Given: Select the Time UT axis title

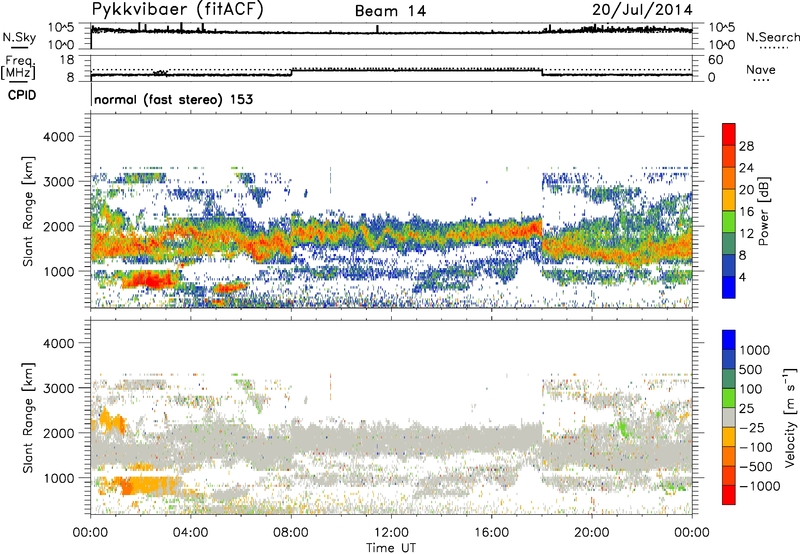Looking at the screenshot, I should point(391,548).
